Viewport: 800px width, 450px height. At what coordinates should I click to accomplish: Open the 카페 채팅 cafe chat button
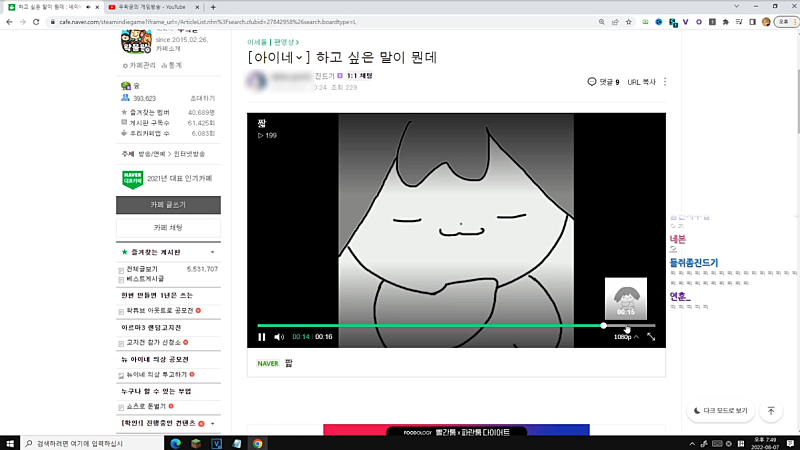click(167, 228)
